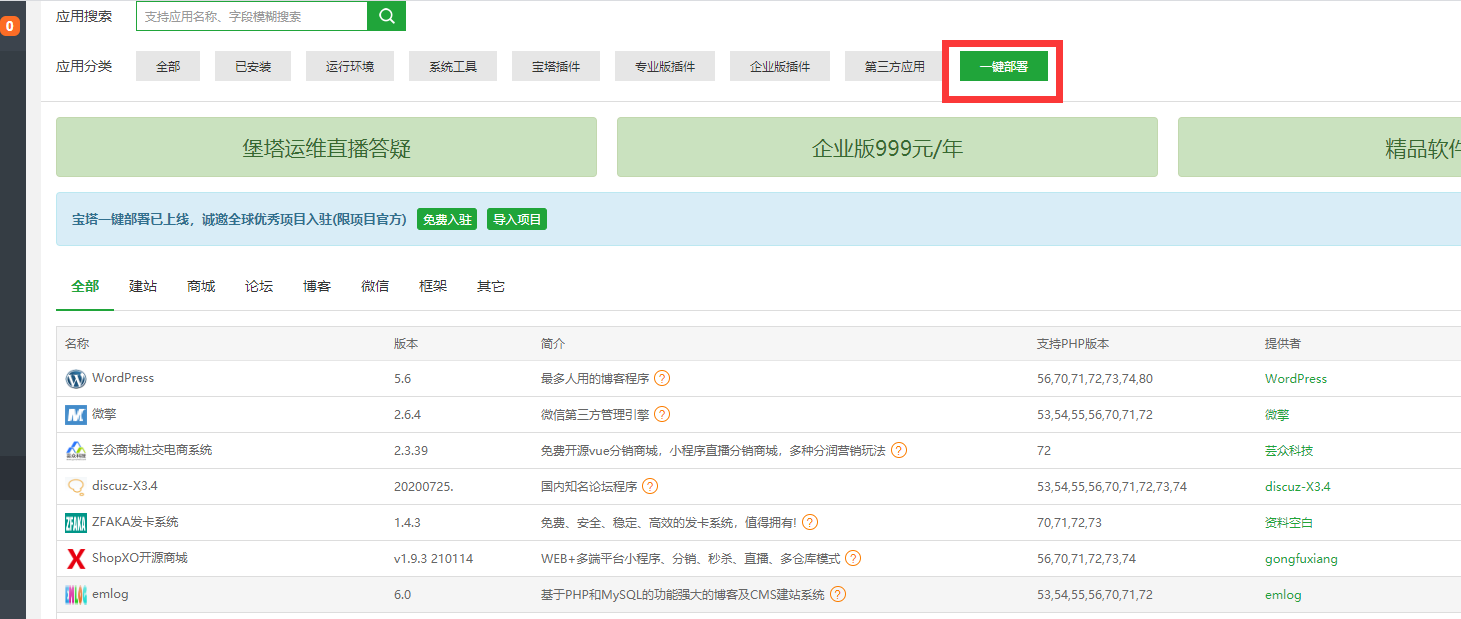Click the 芸众商城 app logo icon
The image size is (1461, 619).
[x=76, y=451]
